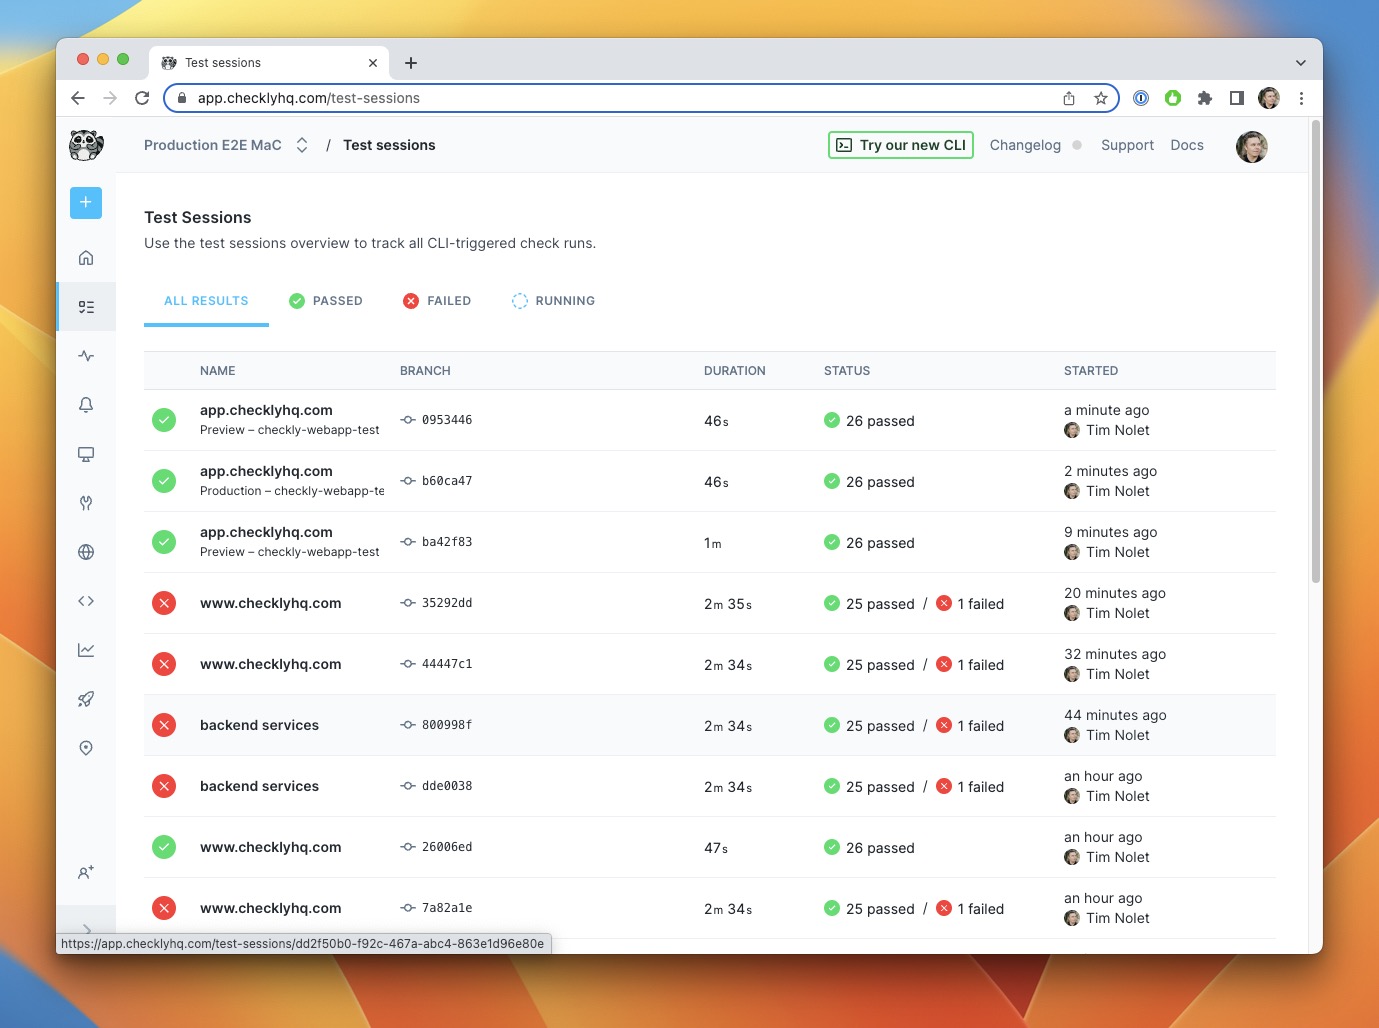Open the Changelog link
1379x1028 pixels.
(x=1025, y=145)
